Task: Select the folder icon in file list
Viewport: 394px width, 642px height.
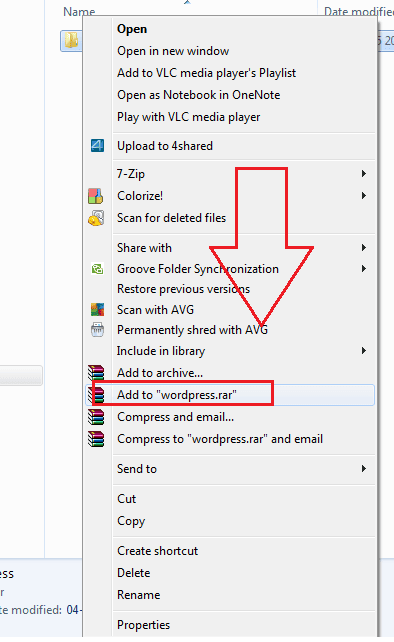Action: 71,41
